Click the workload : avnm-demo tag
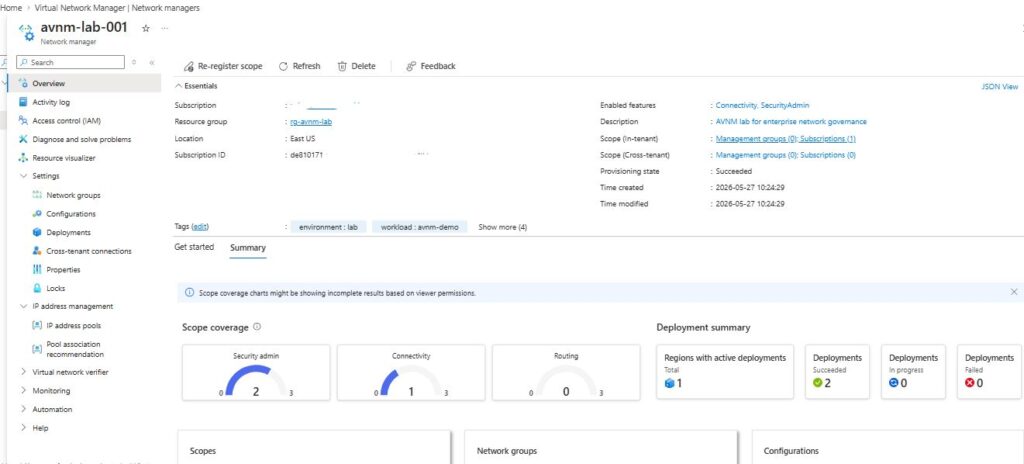This screenshot has height=464, width=1024. (420, 227)
